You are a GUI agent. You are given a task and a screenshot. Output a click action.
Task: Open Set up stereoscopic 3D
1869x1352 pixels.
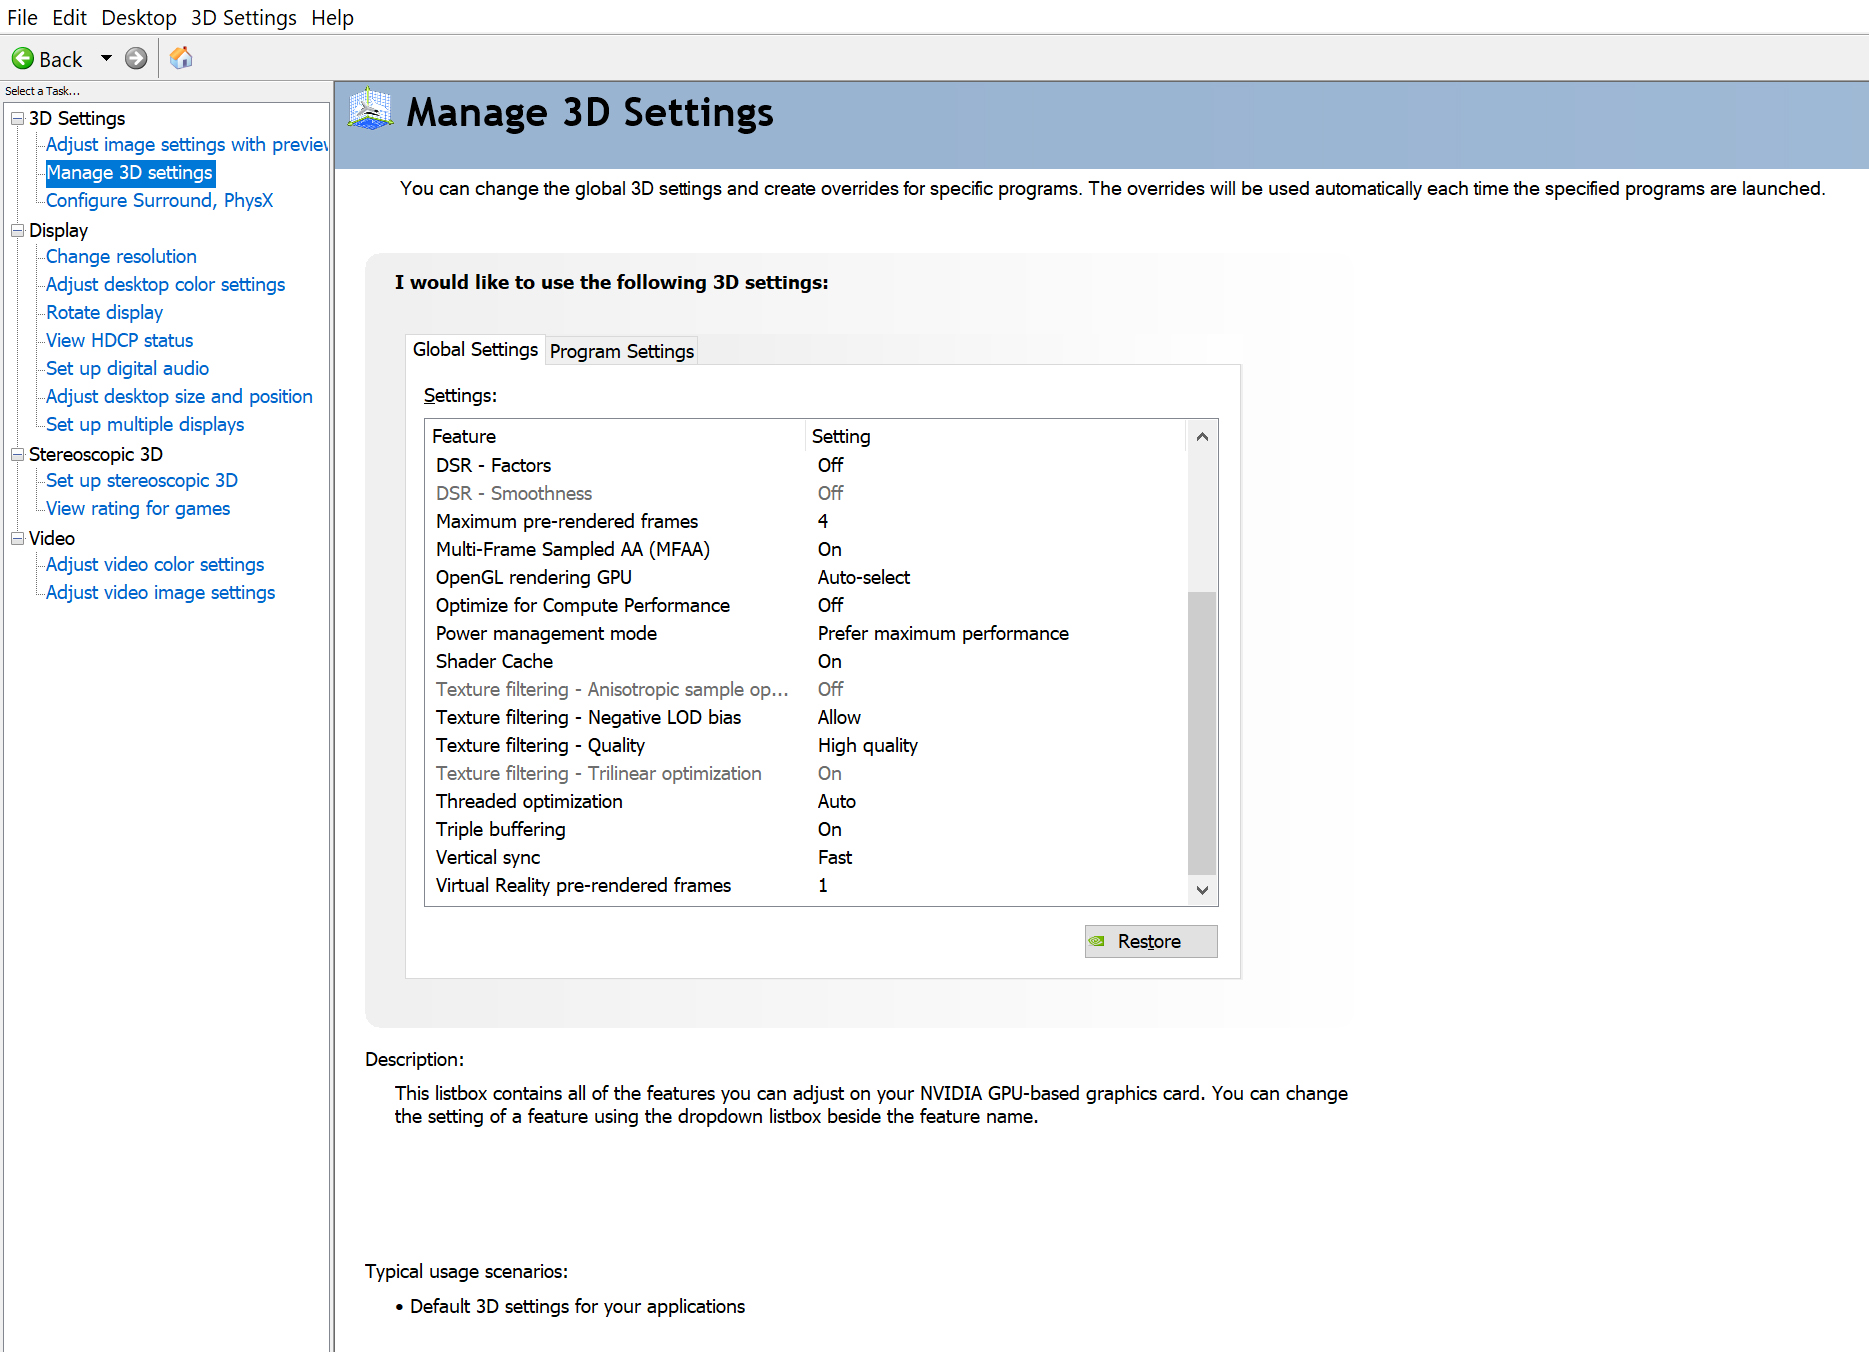[x=142, y=480]
